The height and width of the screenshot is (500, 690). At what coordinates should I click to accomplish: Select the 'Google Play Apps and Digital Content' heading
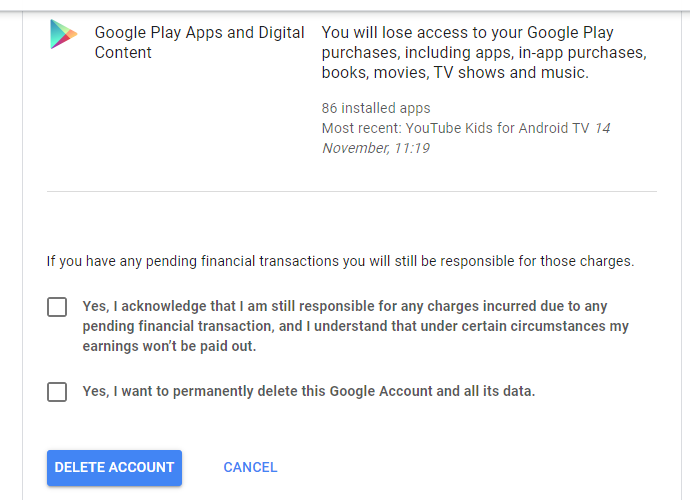(199, 42)
